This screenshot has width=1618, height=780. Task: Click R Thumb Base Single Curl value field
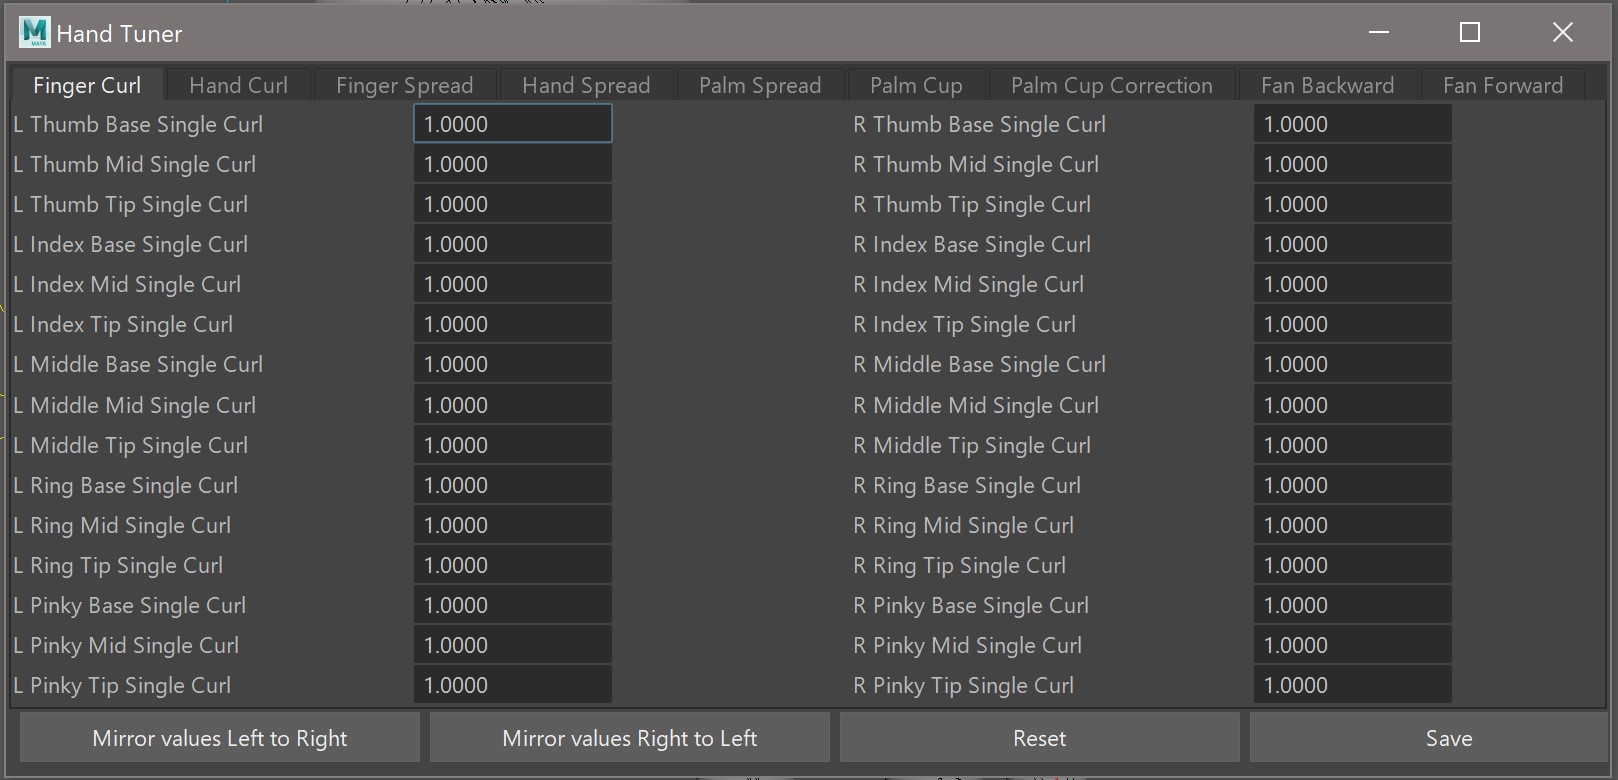[x=1353, y=124]
